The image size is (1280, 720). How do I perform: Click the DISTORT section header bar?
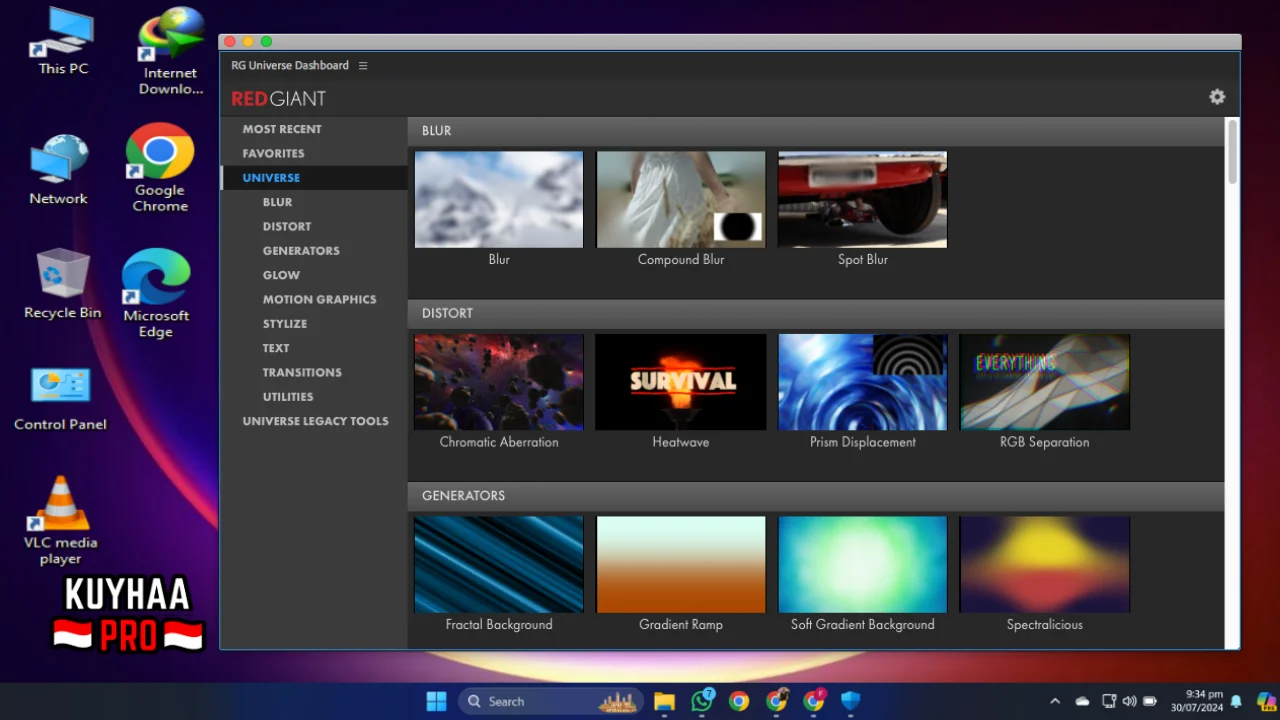click(x=816, y=314)
